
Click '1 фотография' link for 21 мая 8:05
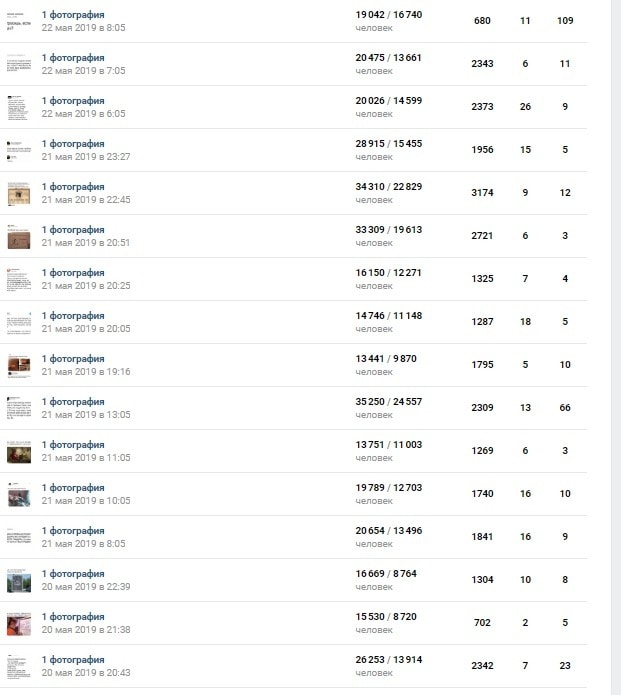[73, 531]
